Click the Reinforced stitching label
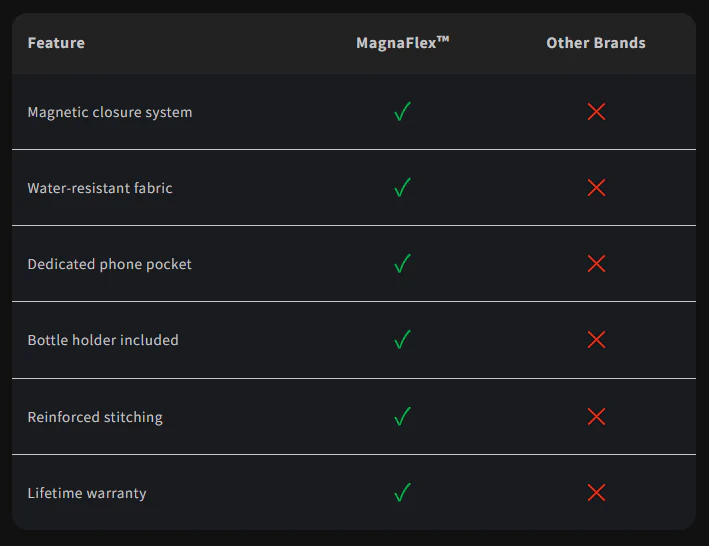 pos(95,417)
